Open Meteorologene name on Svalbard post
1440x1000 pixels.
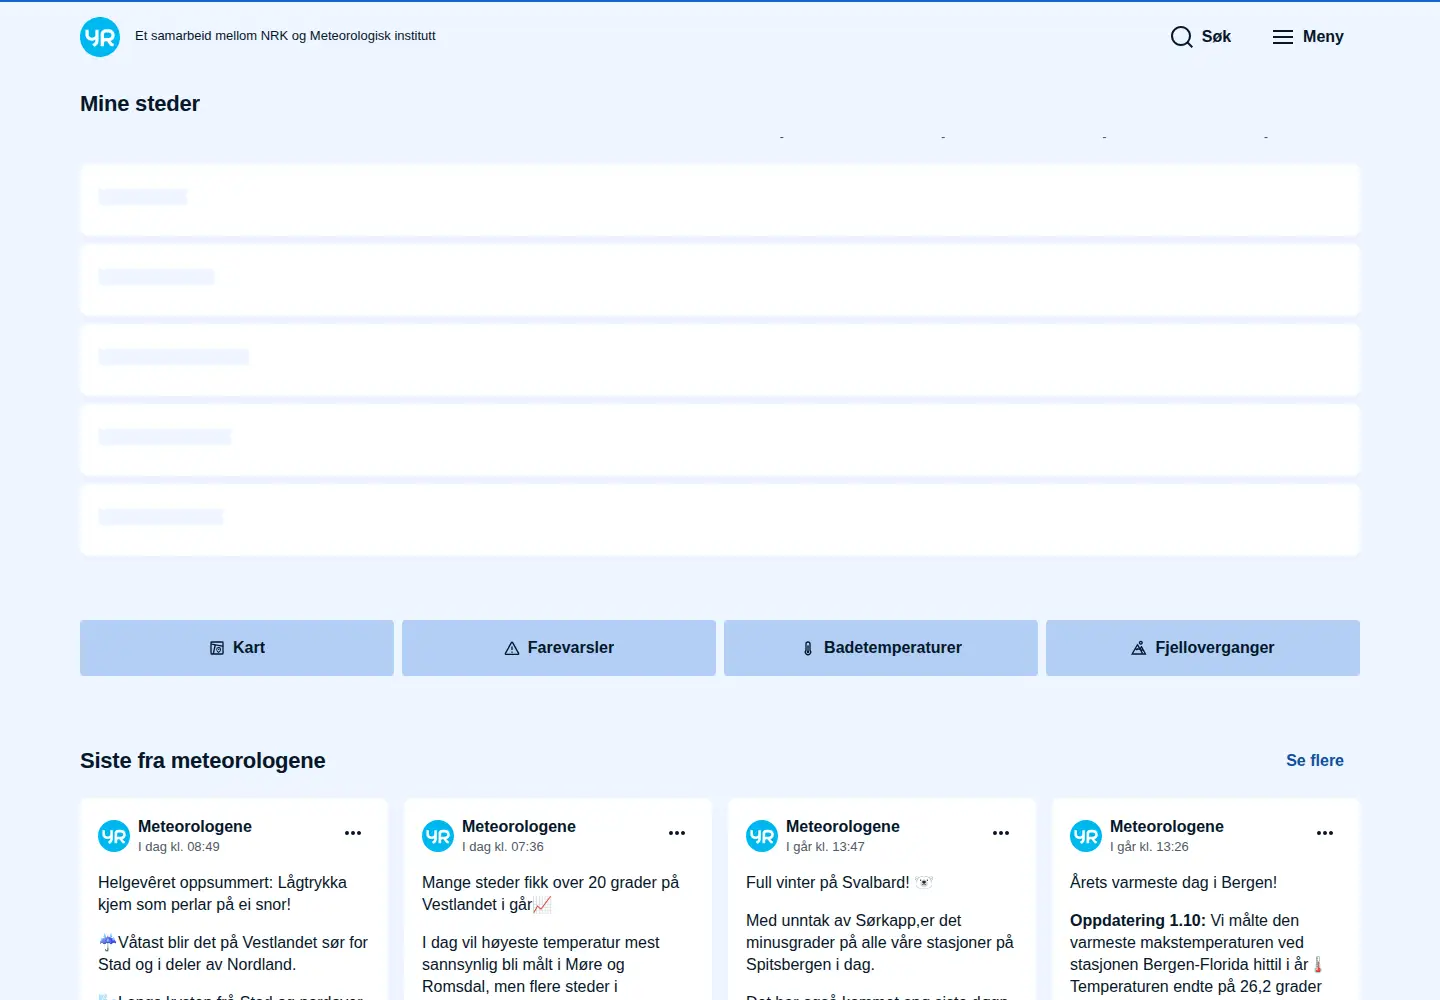pos(843,827)
